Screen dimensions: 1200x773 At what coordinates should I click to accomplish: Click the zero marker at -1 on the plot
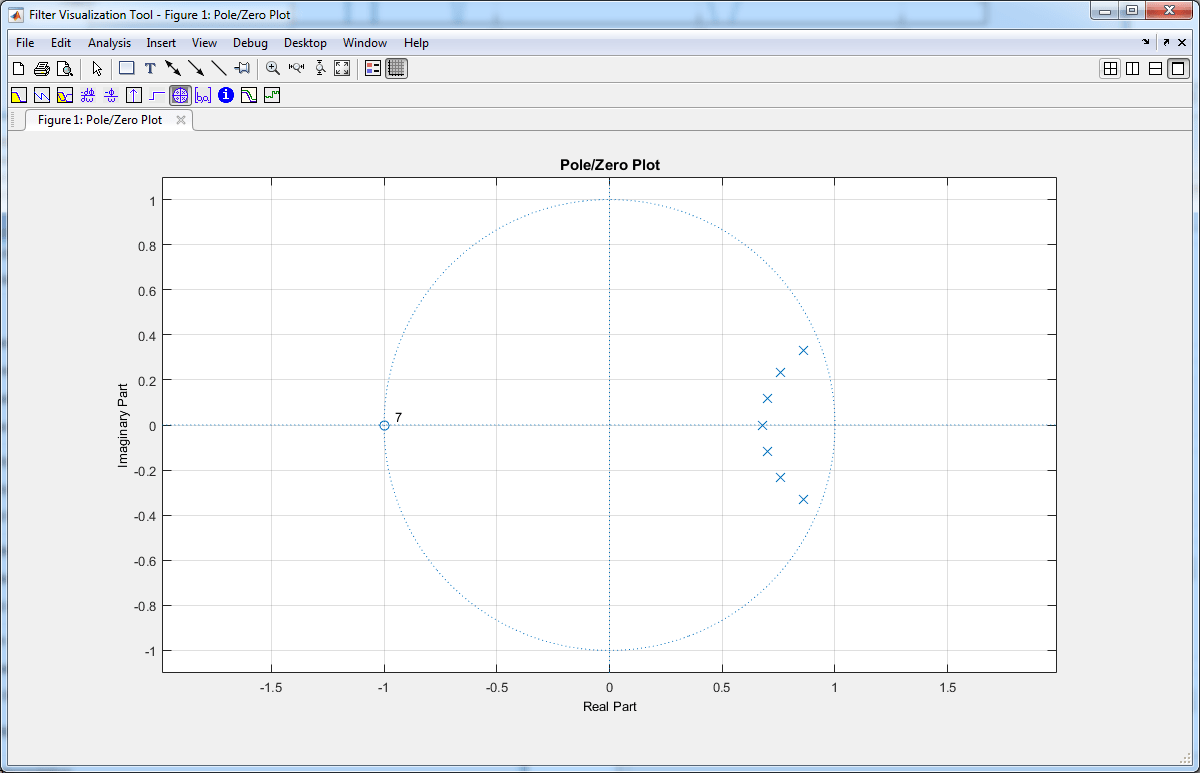(384, 426)
